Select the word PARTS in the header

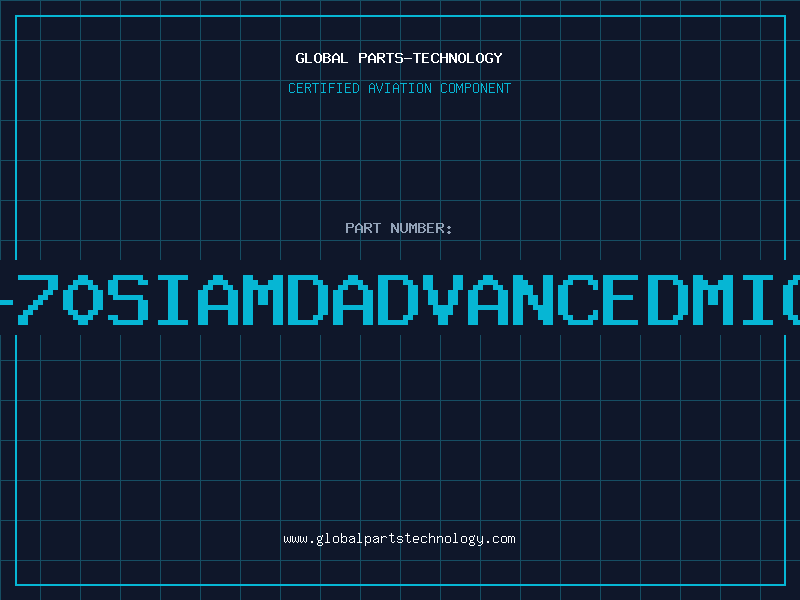(x=381, y=58)
